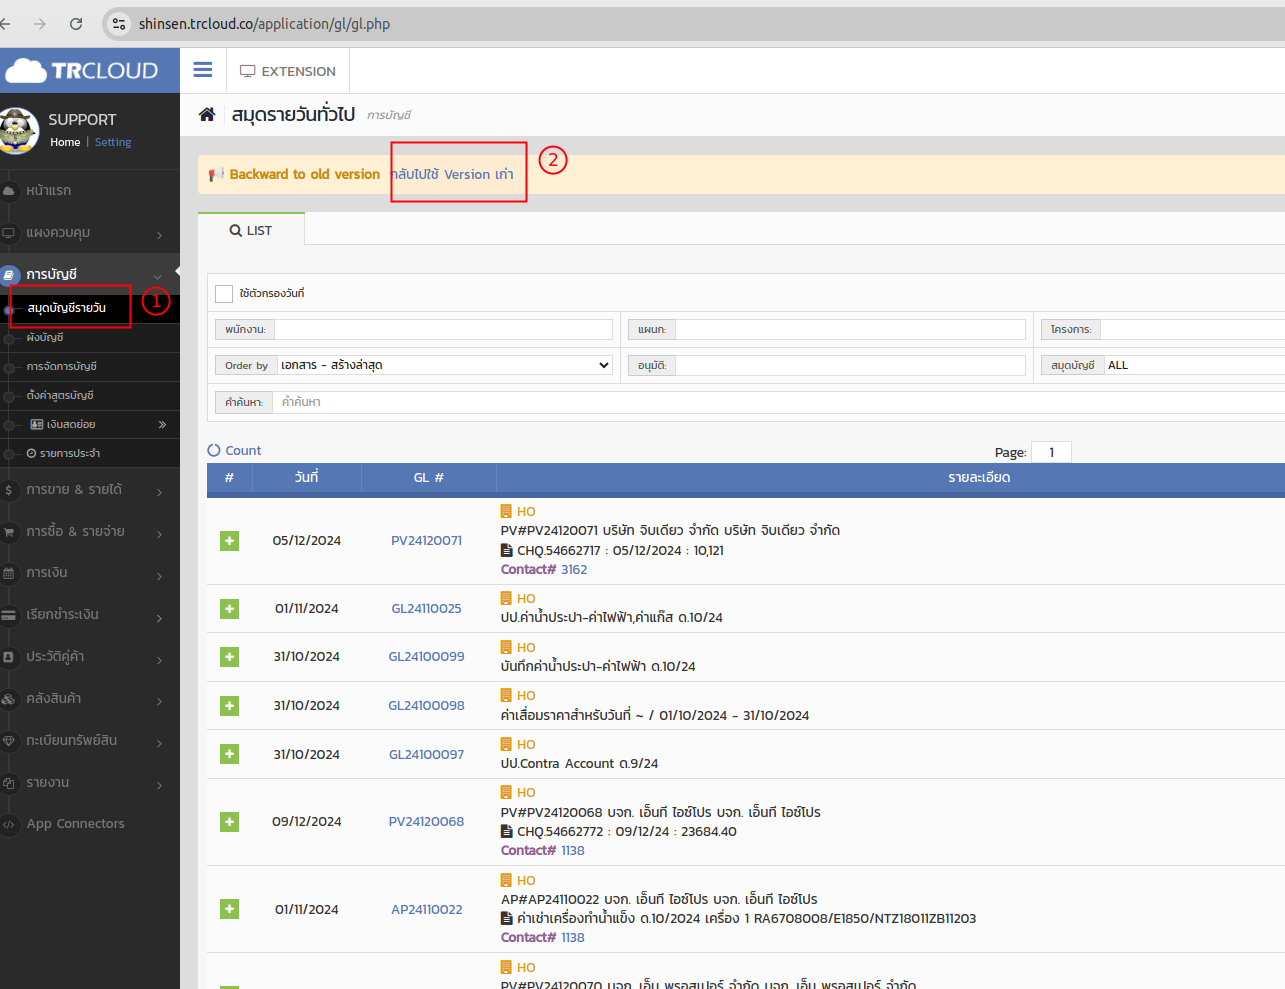Open AP24110022 document link
The image size is (1285, 989).
click(427, 910)
